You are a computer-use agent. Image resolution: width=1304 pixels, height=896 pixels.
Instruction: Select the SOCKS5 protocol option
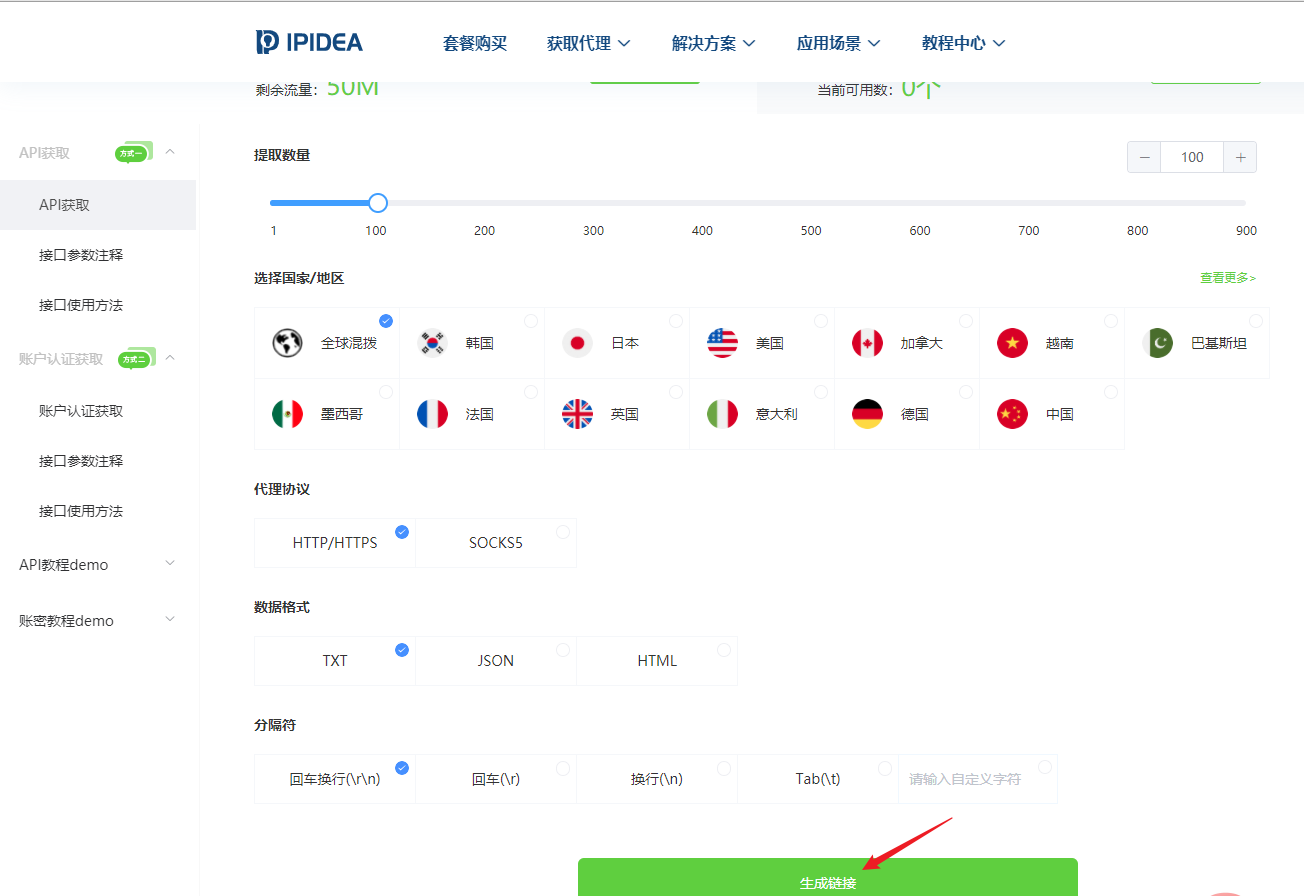point(496,543)
